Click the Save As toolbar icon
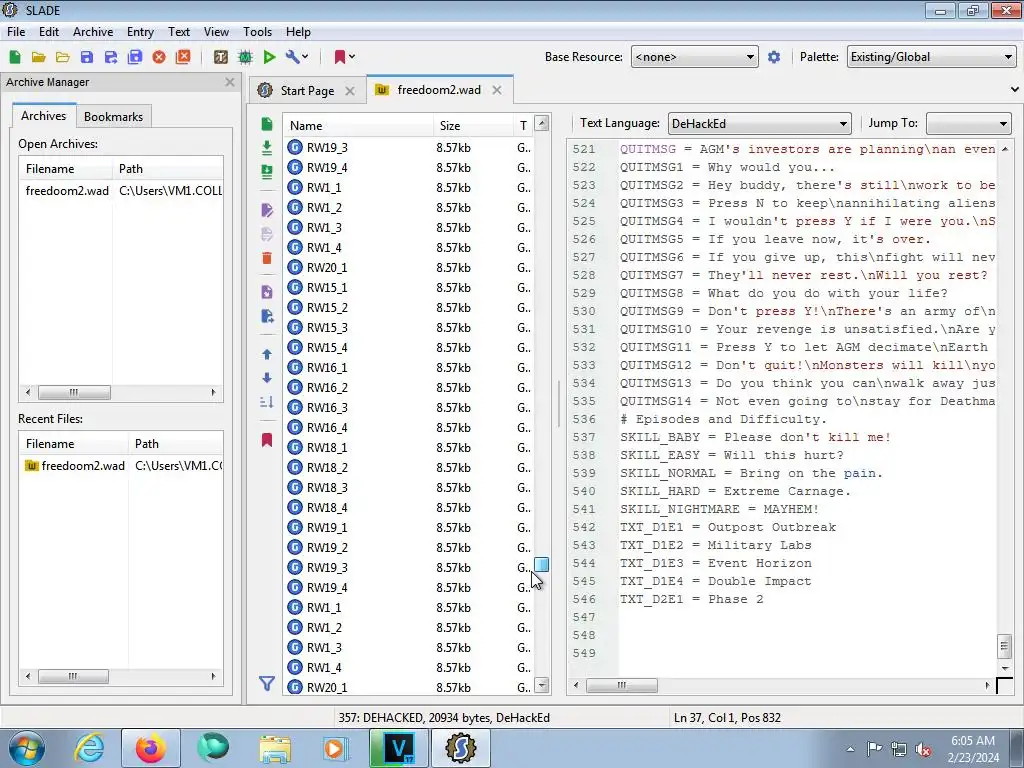This screenshot has height=768, width=1024. tap(111, 57)
